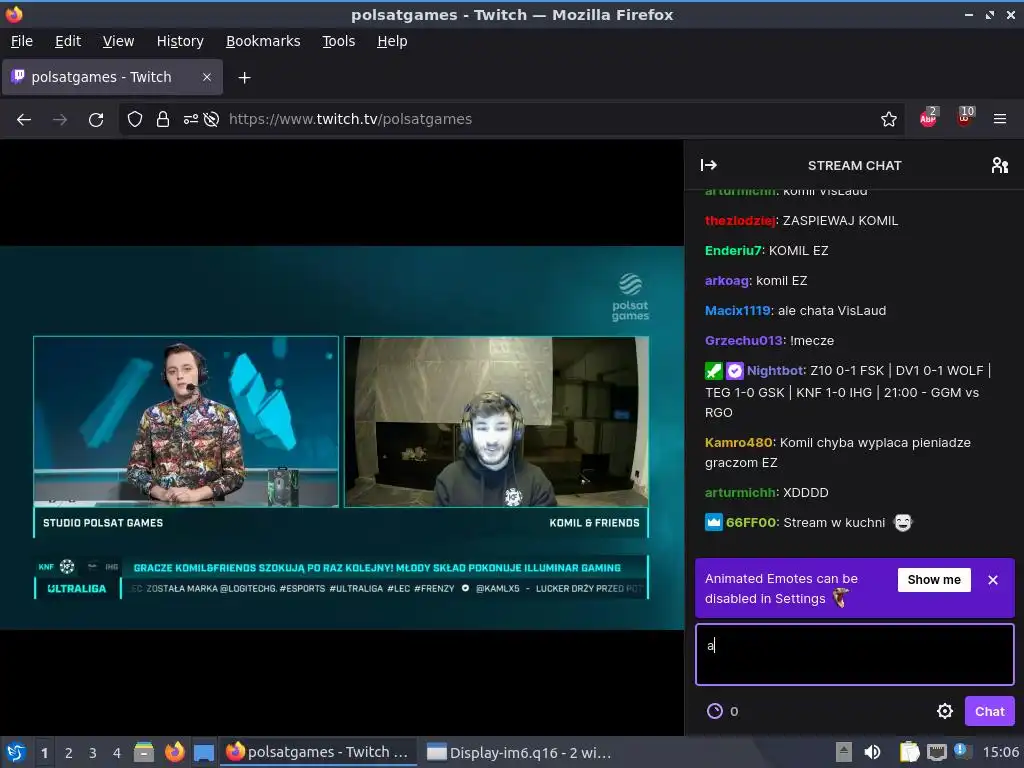Viewport: 1024px width, 768px height.
Task: Open clipboard manager tray icon
Action: pos(909,753)
